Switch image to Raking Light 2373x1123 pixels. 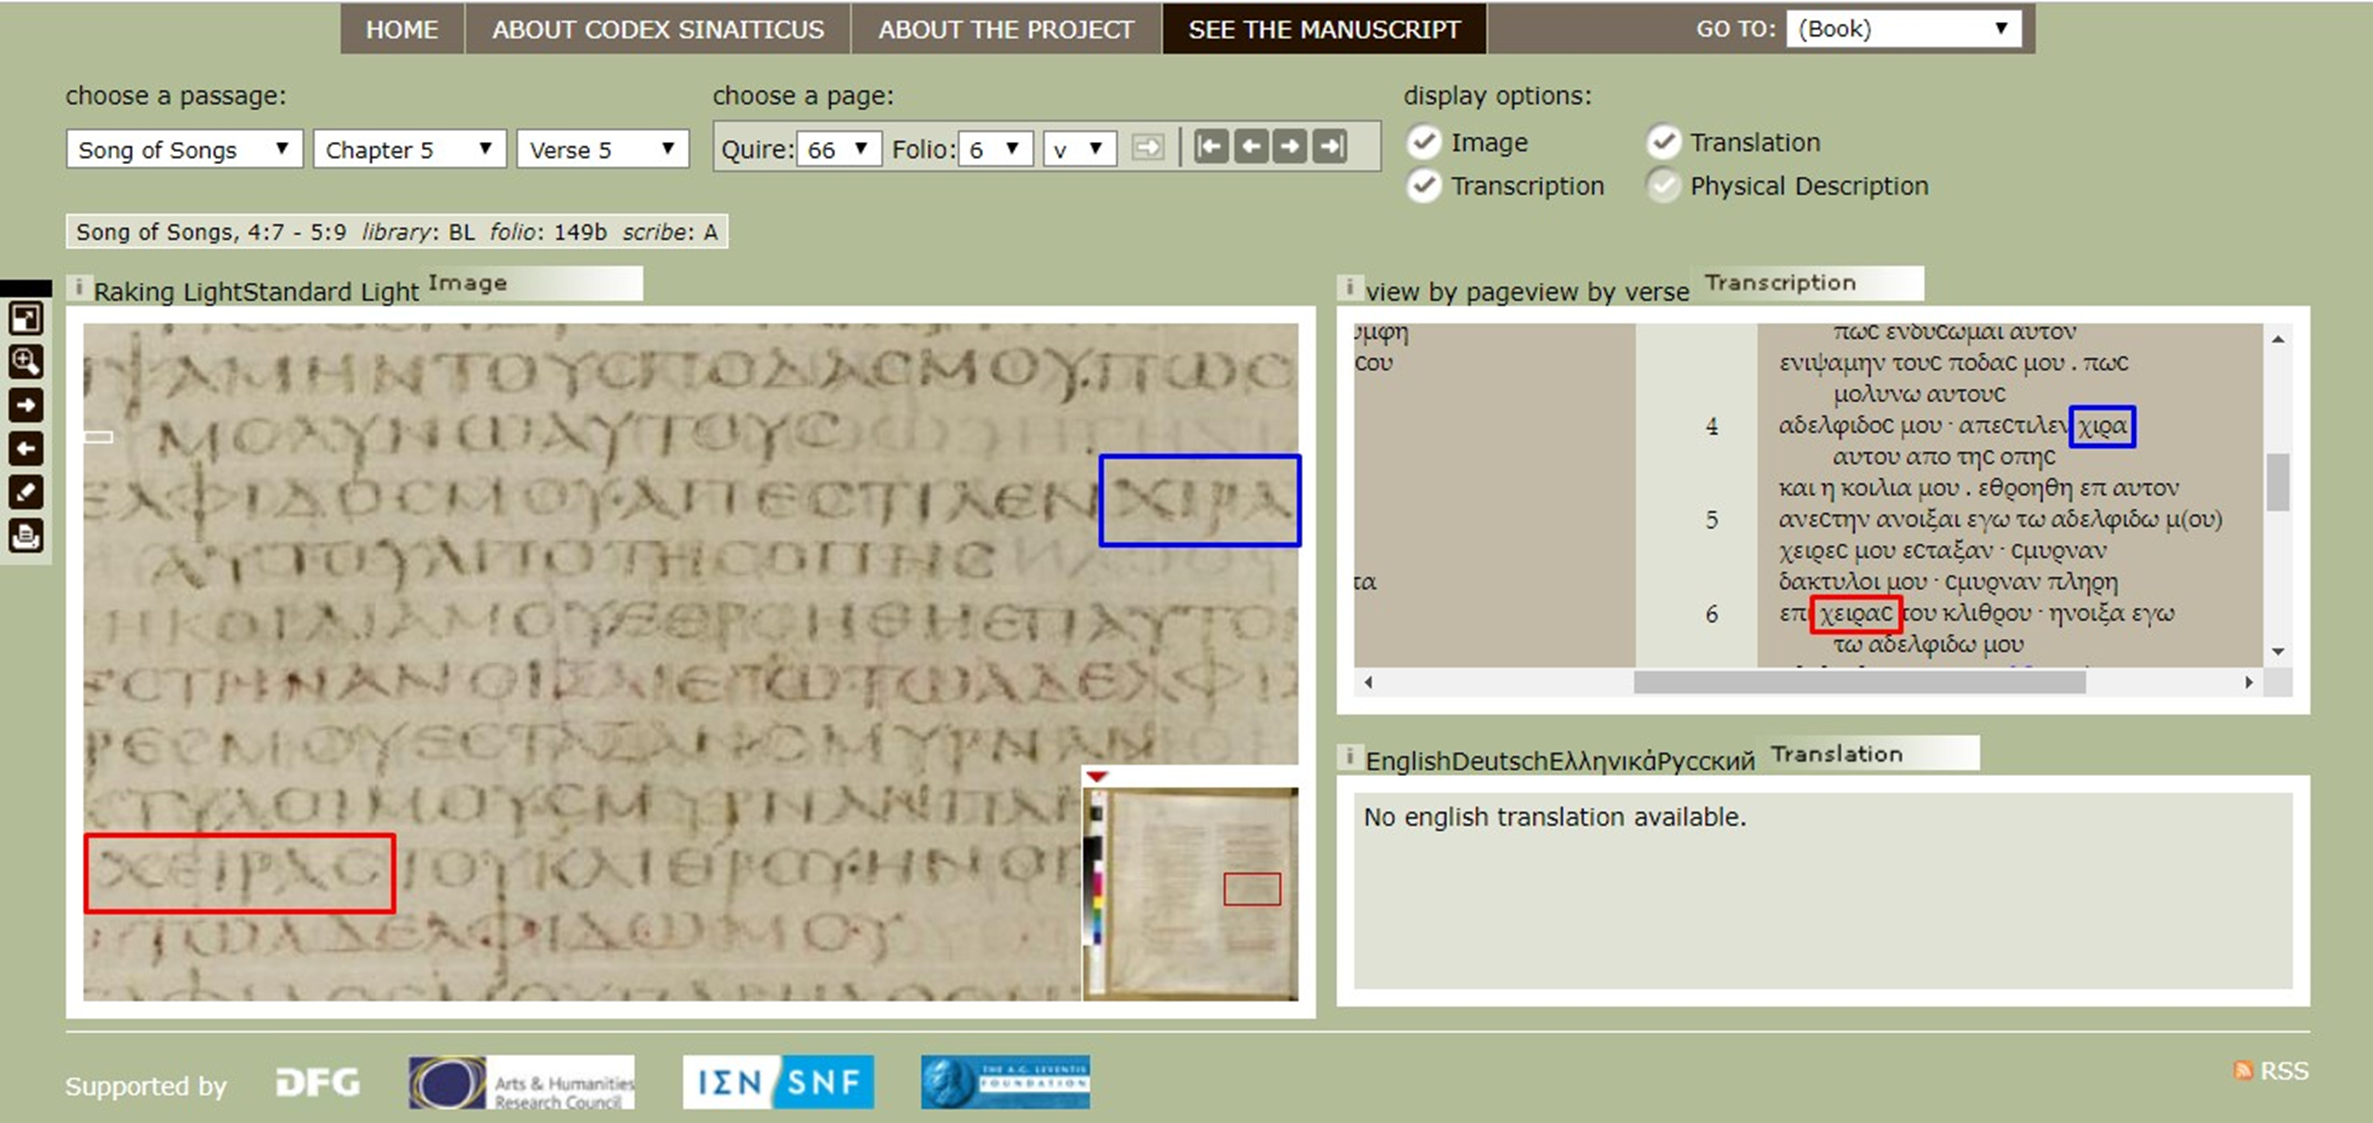pos(168,292)
